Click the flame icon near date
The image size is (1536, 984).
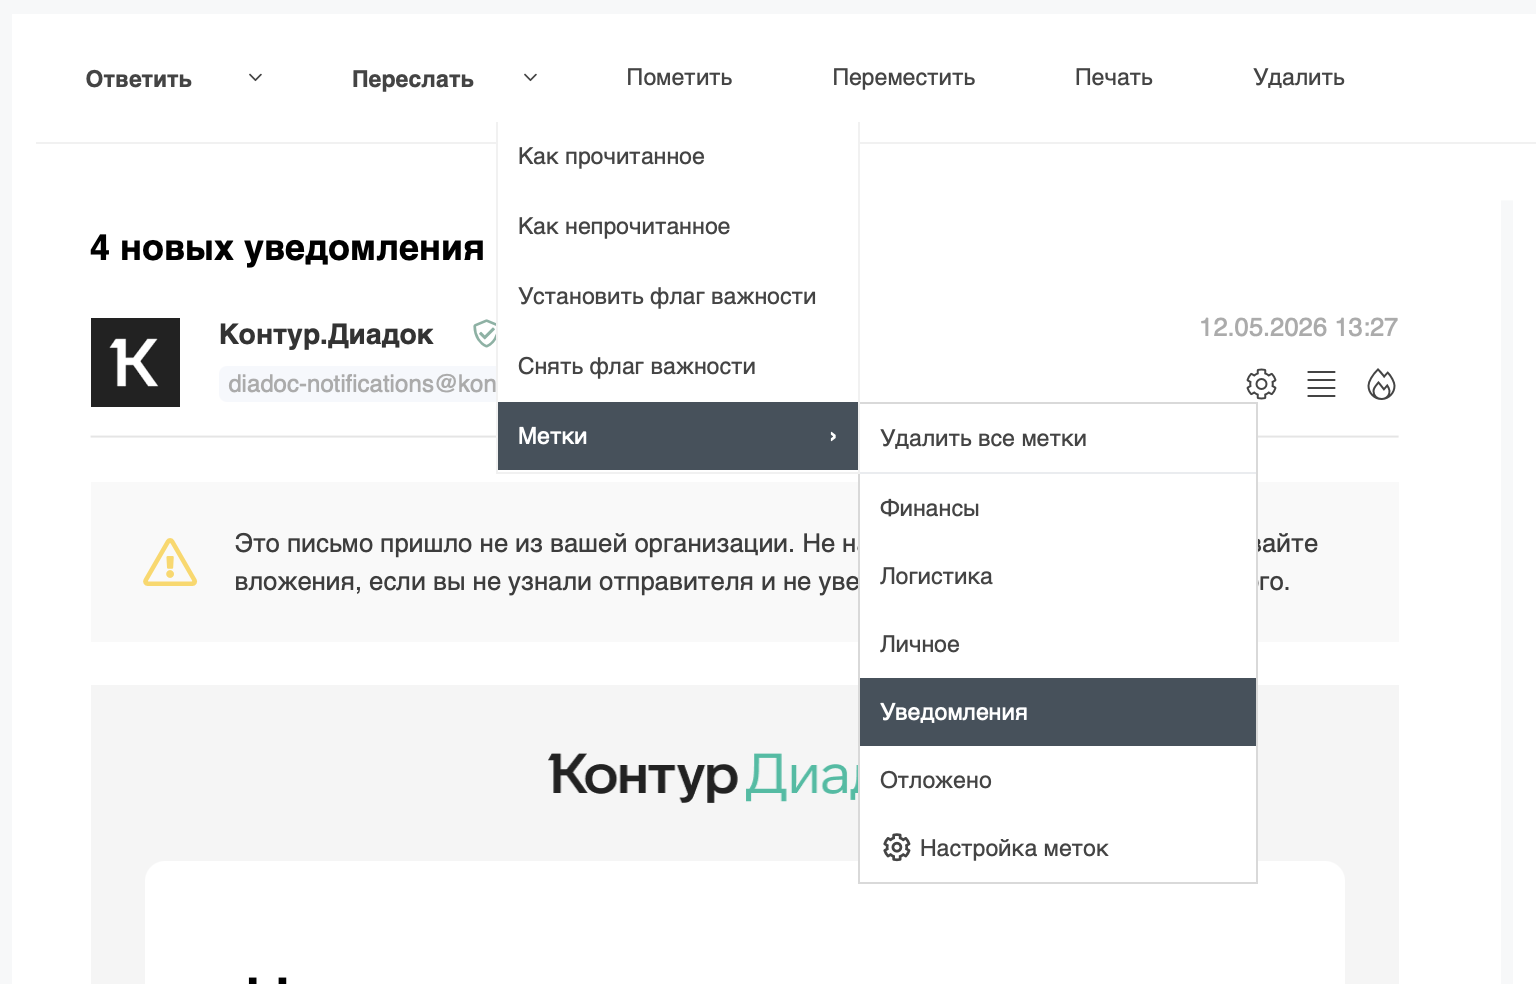click(1381, 384)
